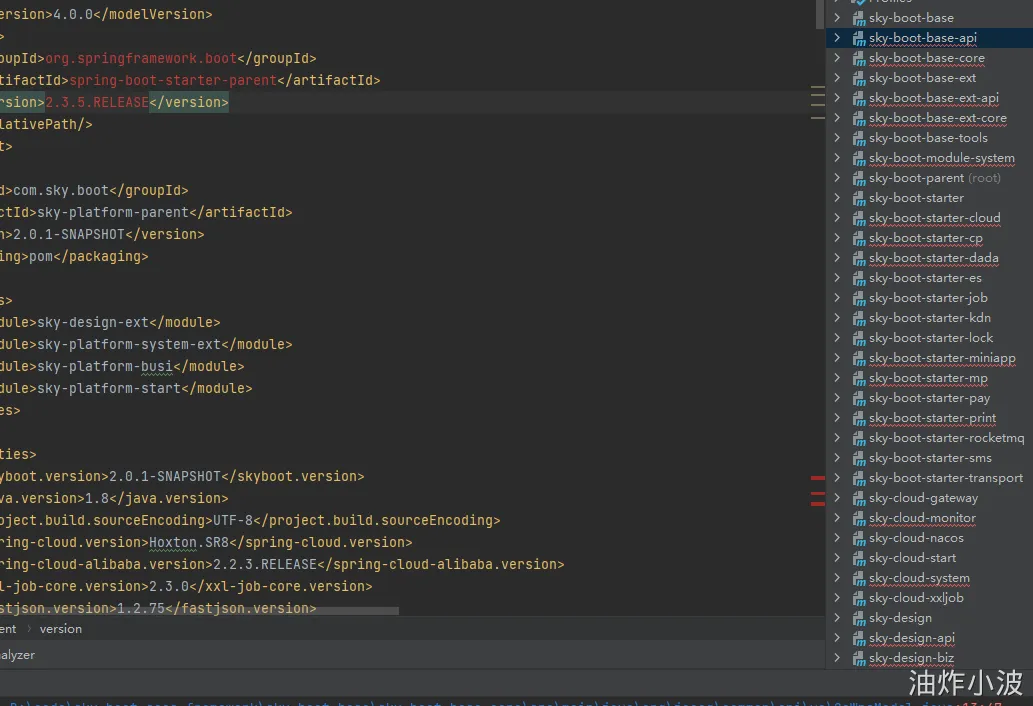Click the 1.2.75 fastjson version value
1033x706 pixels.
click(x=141, y=608)
